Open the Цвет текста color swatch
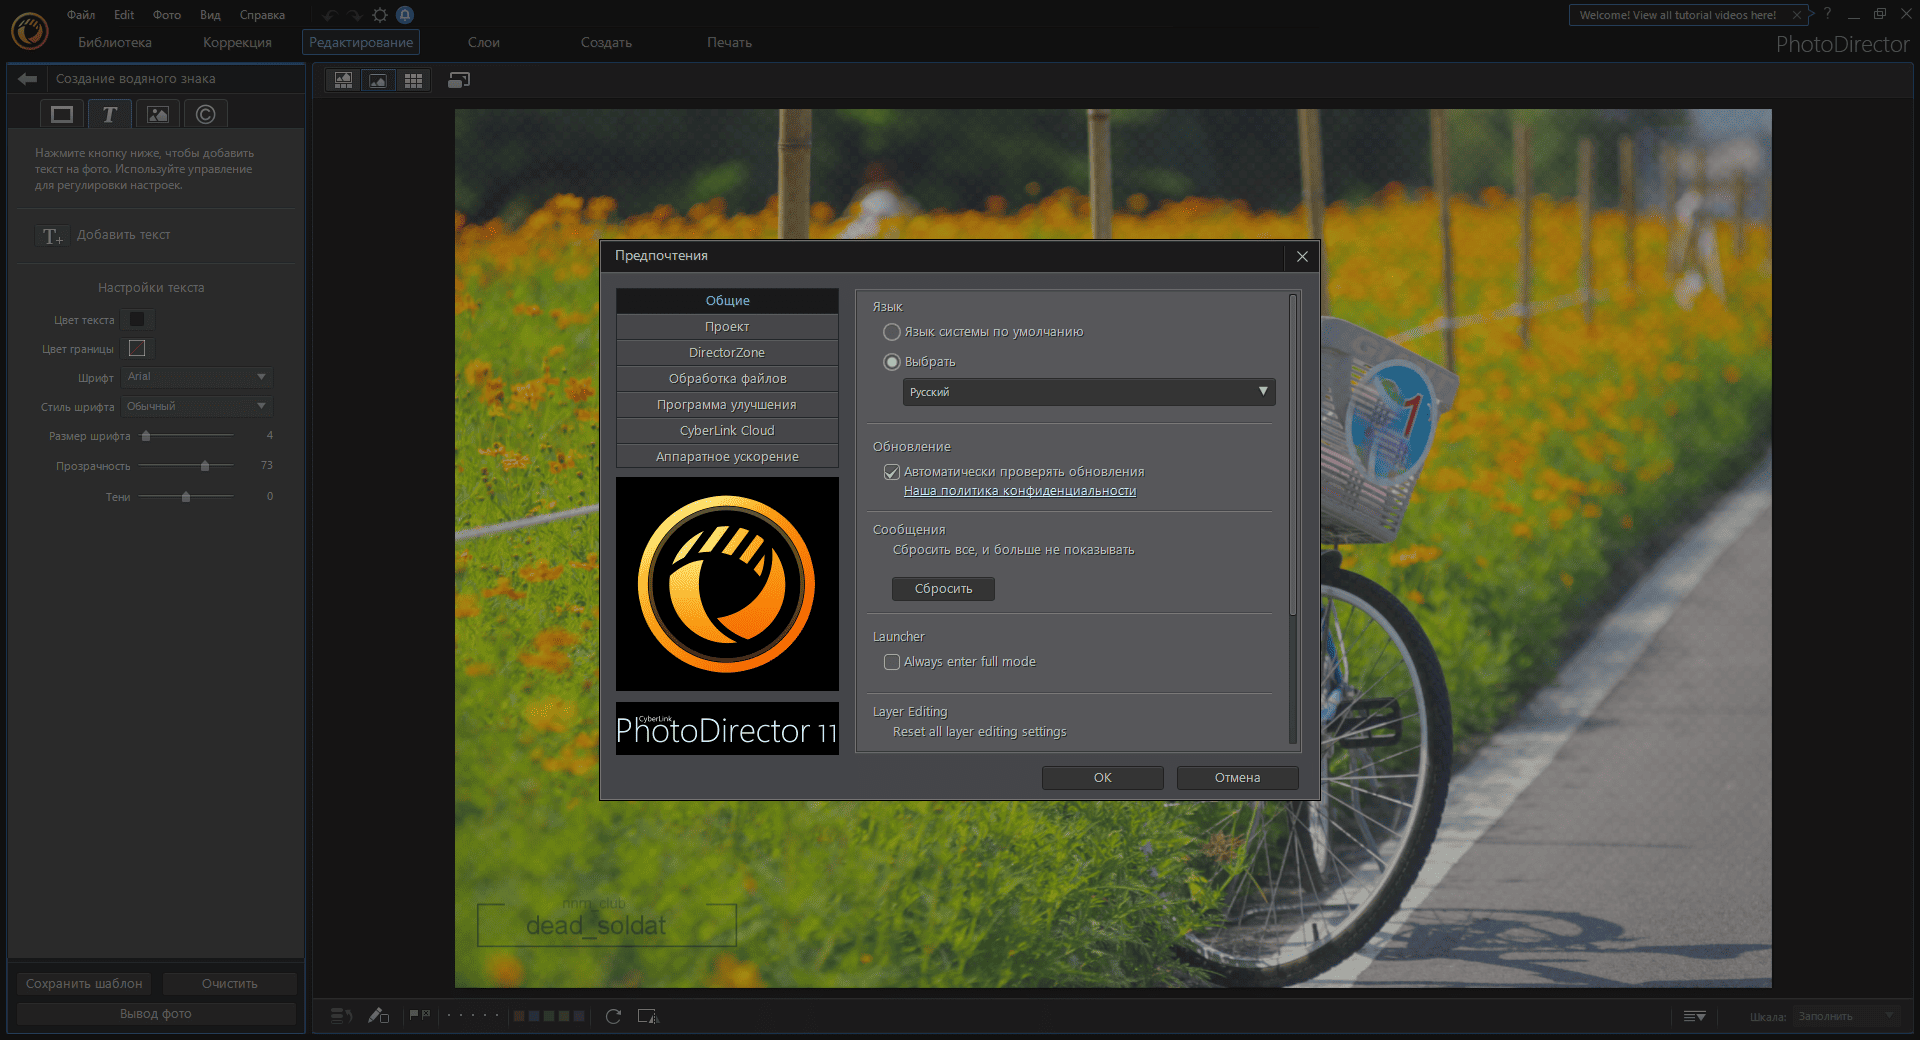The width and height of the screenshot is (1920, 1040). [x=137, y=319]
